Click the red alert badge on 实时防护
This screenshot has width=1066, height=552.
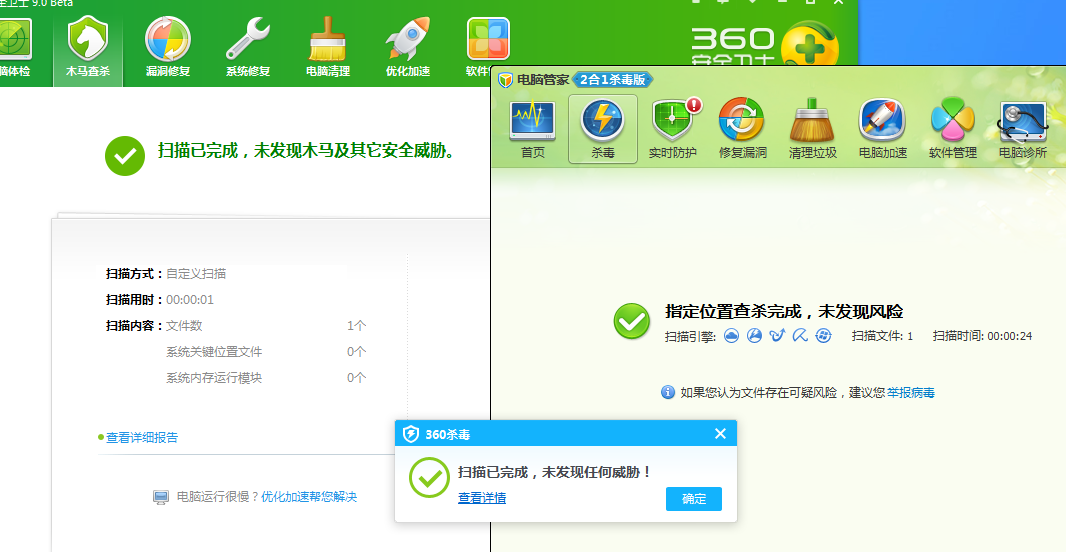click(693, 105)
